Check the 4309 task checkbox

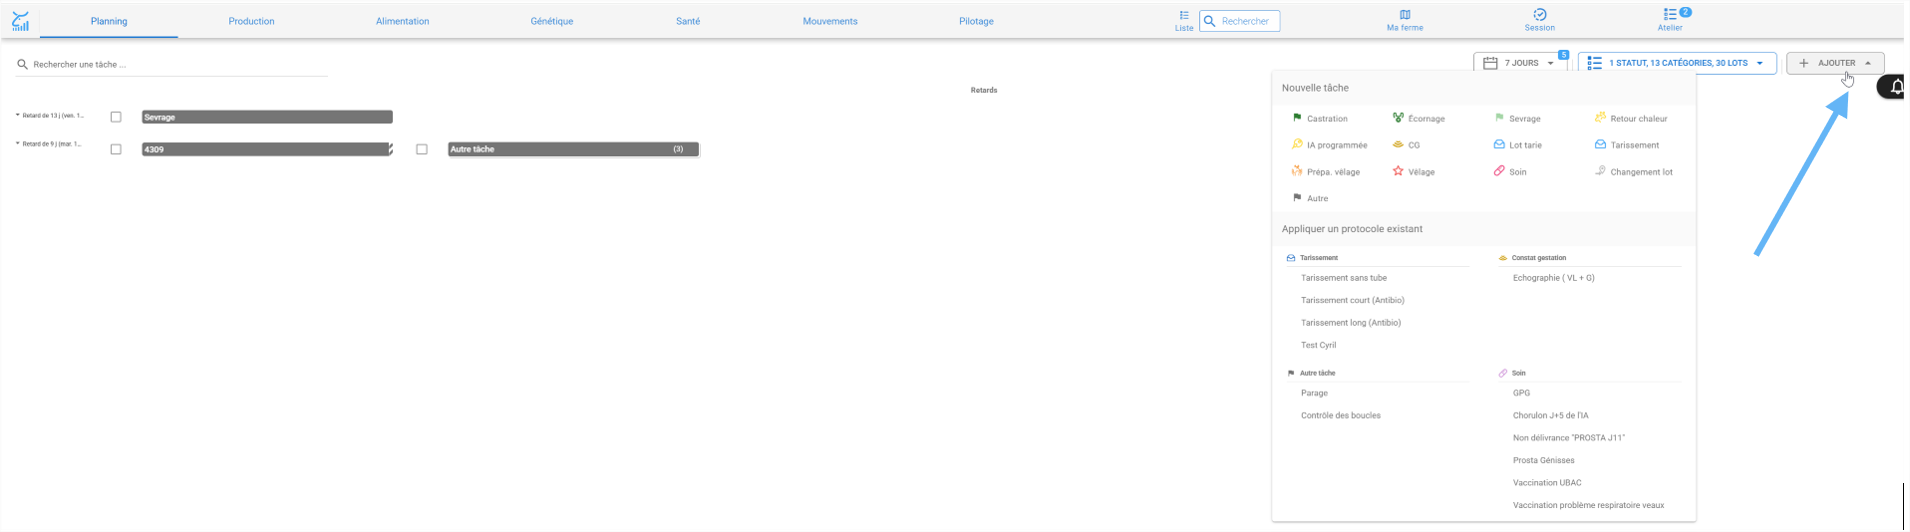click(x=116, y=149)
